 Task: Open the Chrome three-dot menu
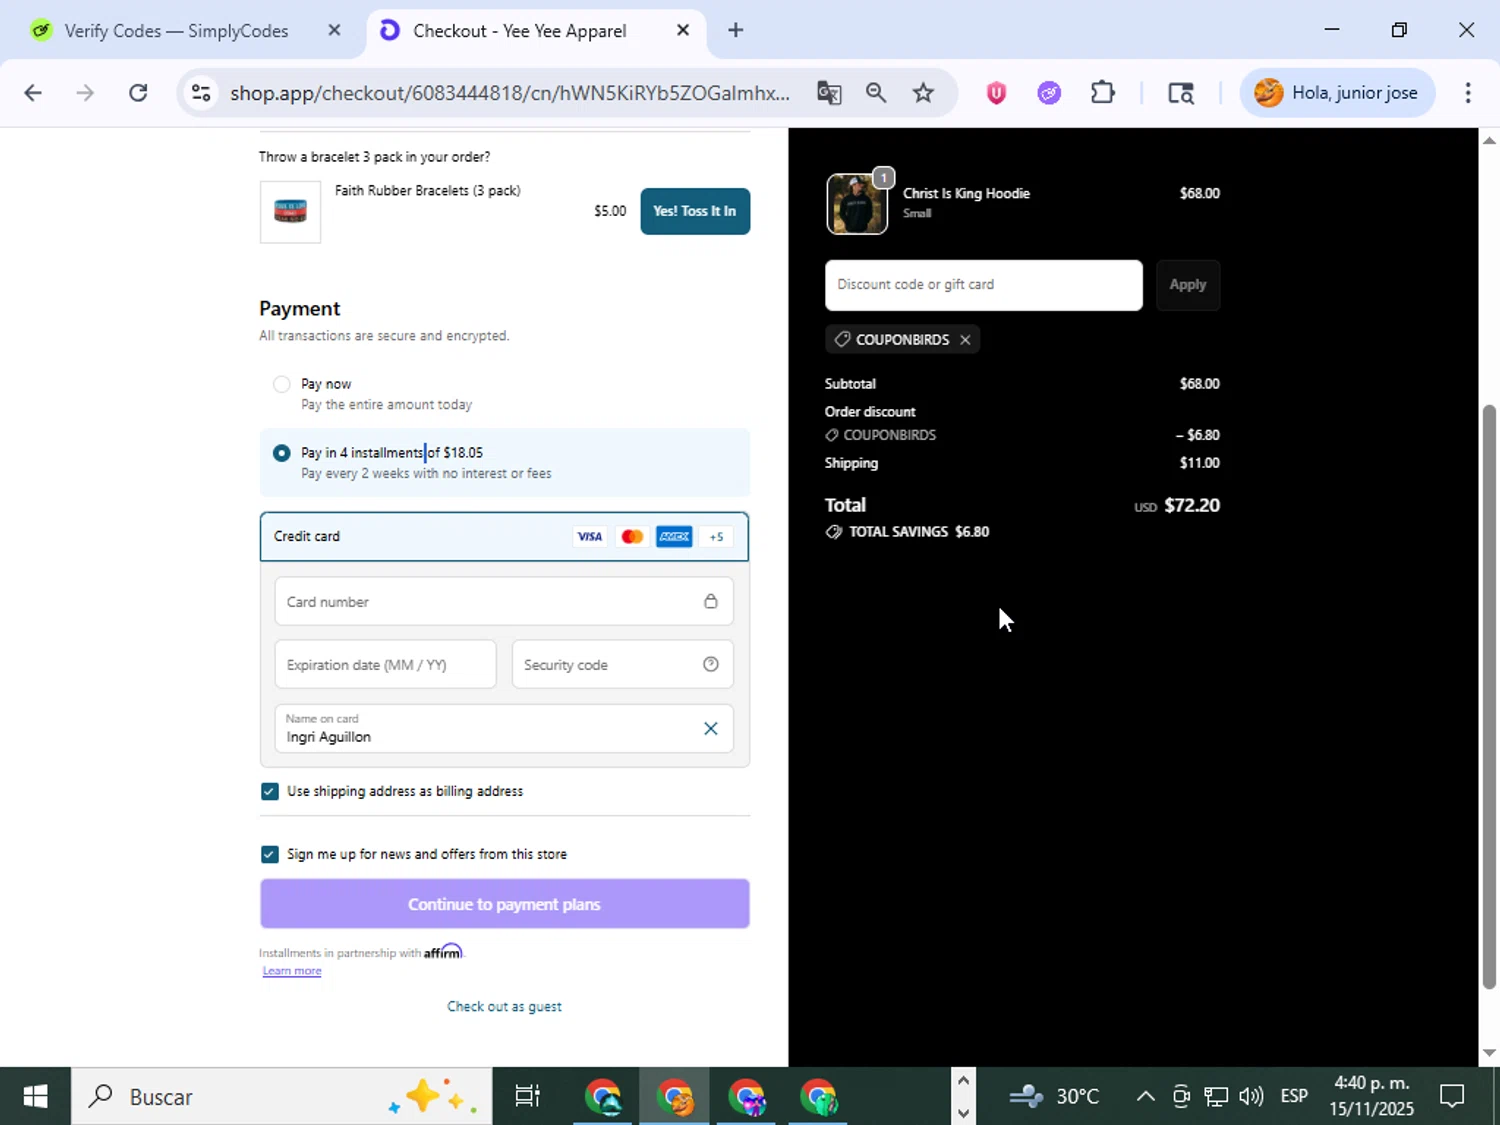(x=1468, y=93)
